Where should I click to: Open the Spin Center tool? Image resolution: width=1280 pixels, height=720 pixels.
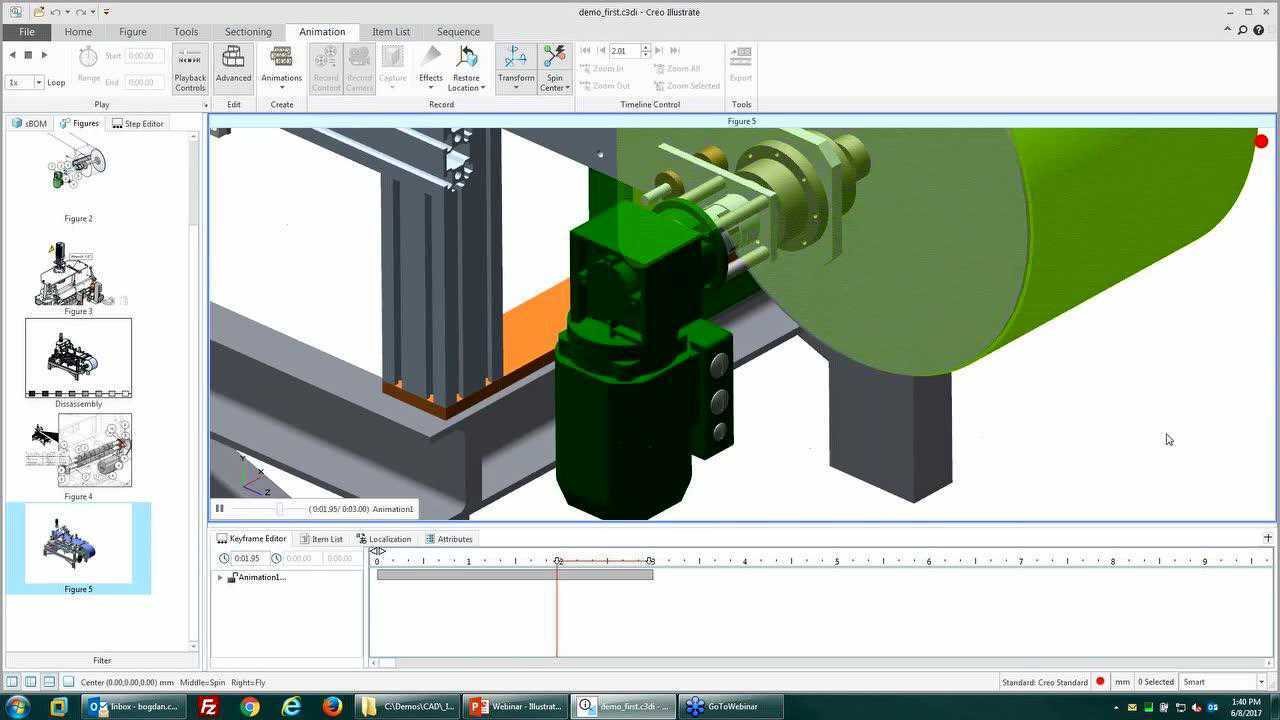(554, 65)
